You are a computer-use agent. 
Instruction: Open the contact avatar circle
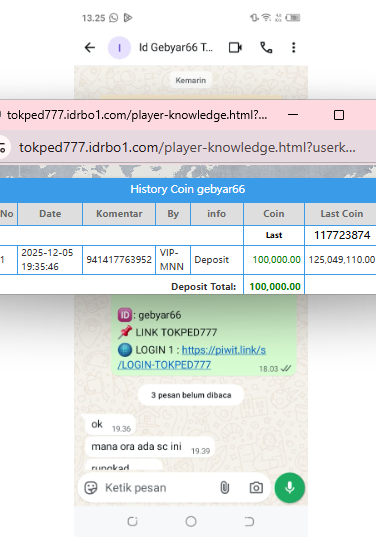click(119, 48)
